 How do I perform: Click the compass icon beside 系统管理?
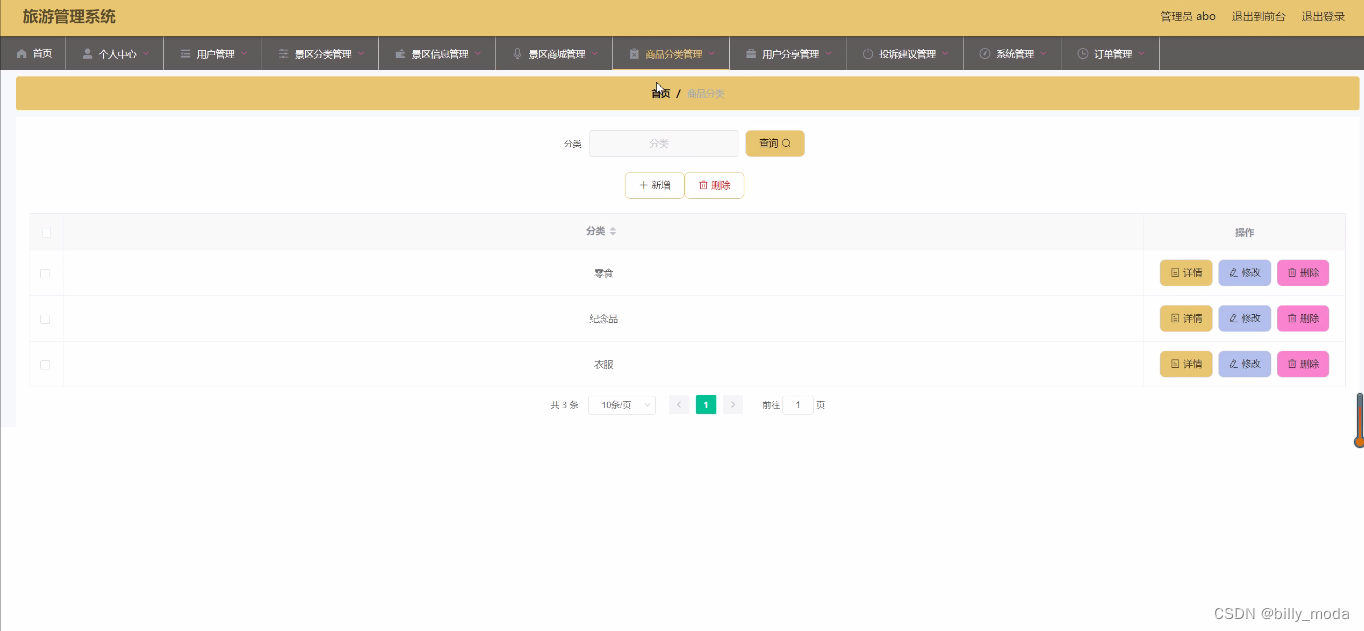tap(985, 54)
